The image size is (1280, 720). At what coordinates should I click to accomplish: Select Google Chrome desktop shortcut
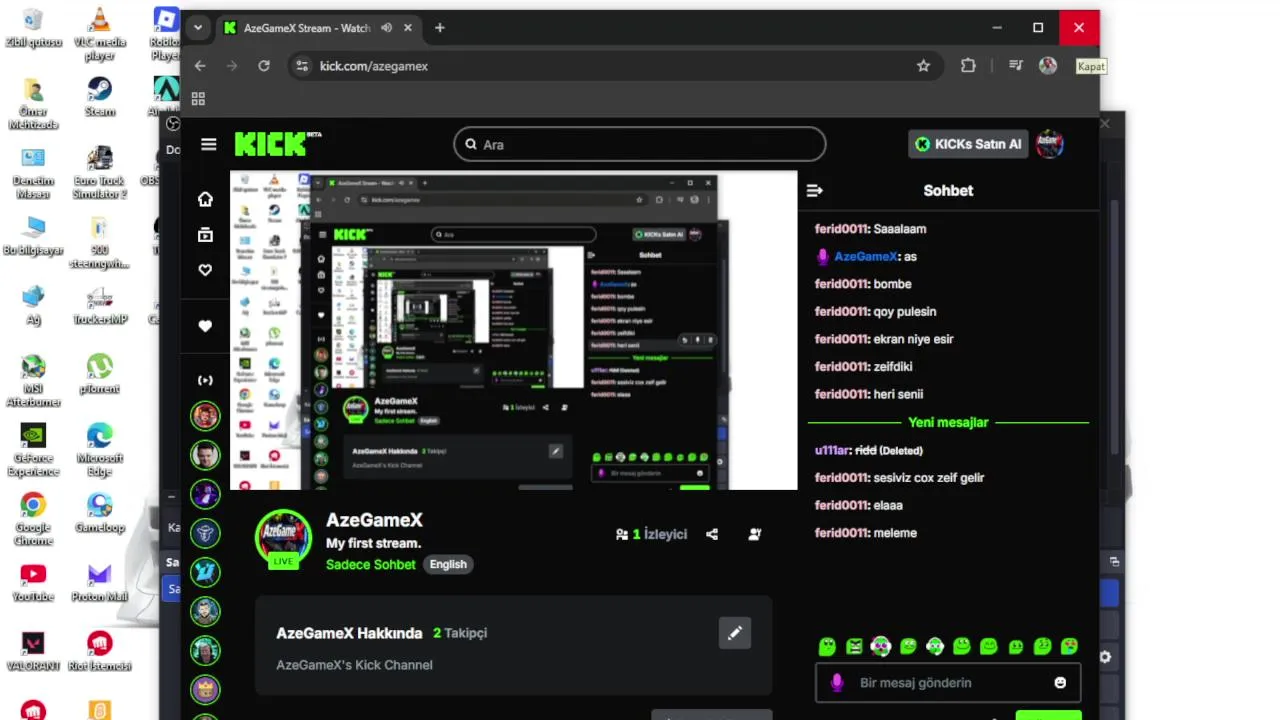(33, 519)
